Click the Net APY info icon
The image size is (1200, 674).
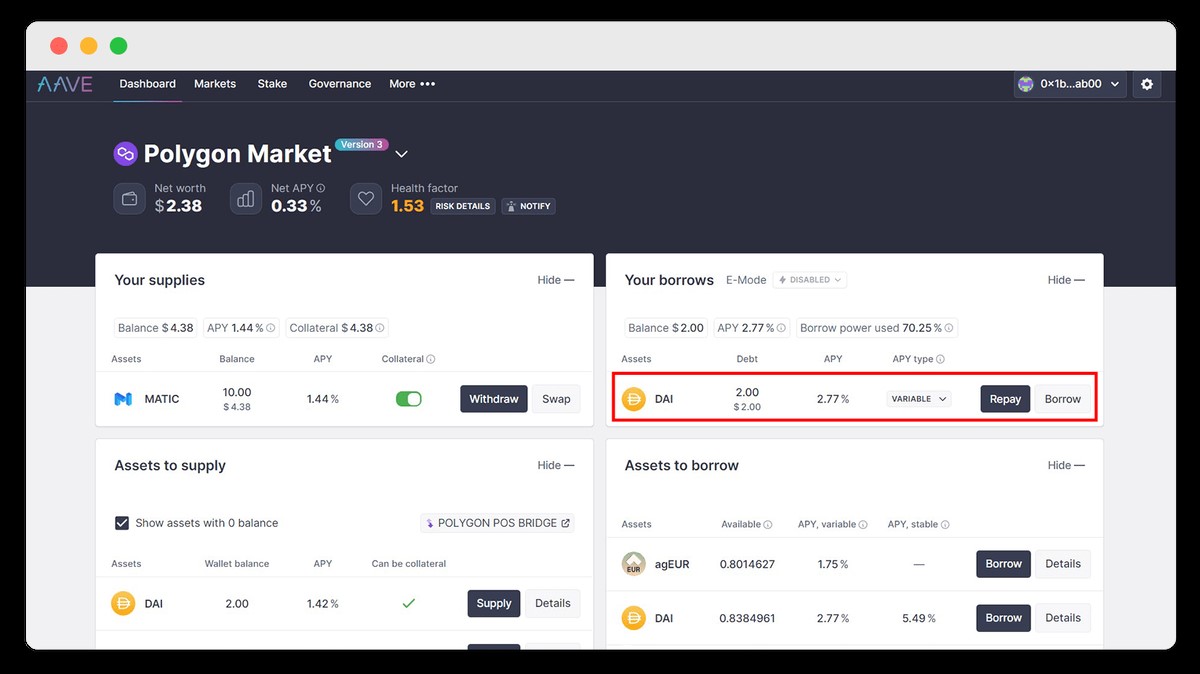pyautogui.click(x=321, y=188)
